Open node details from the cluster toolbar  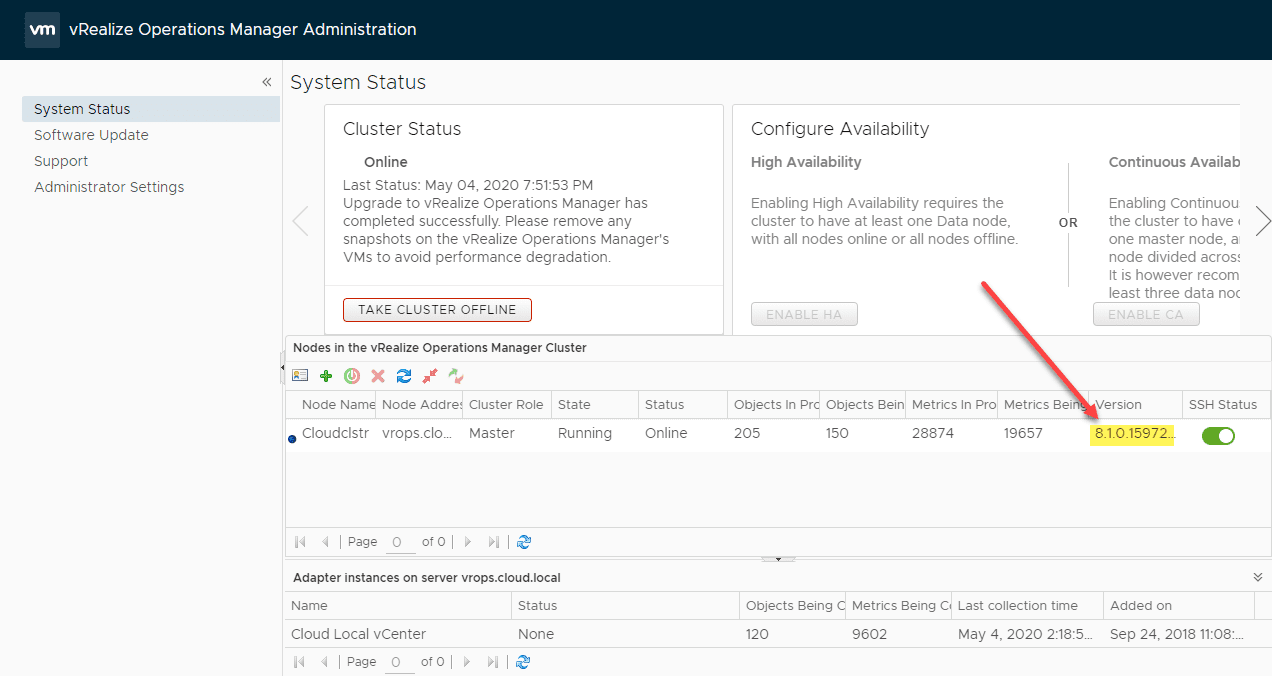coord(300,376)
